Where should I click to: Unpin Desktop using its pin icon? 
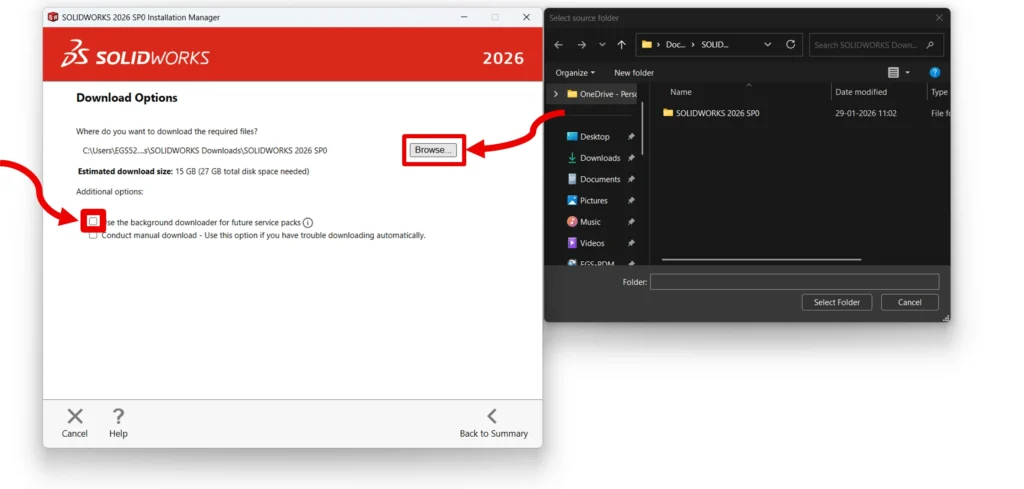tap(631, 137)
